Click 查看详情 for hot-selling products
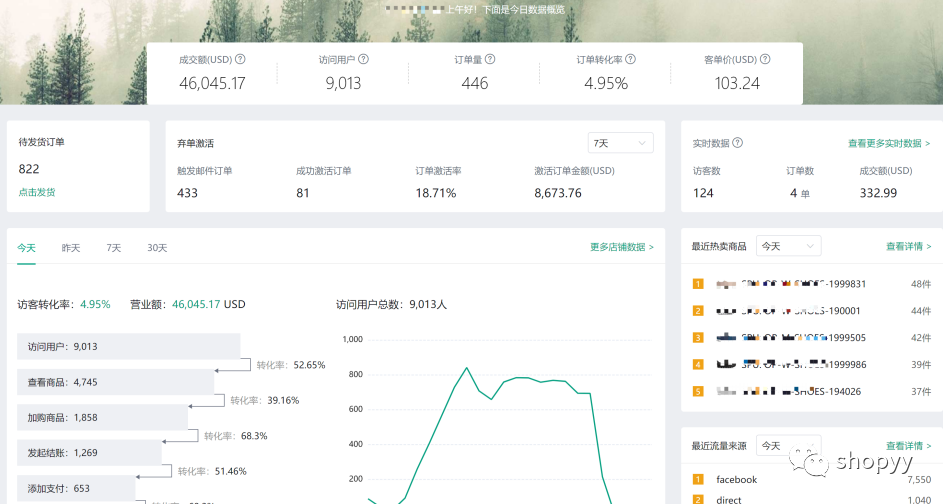This screenshot has width=943, height=504. (908, 246)
